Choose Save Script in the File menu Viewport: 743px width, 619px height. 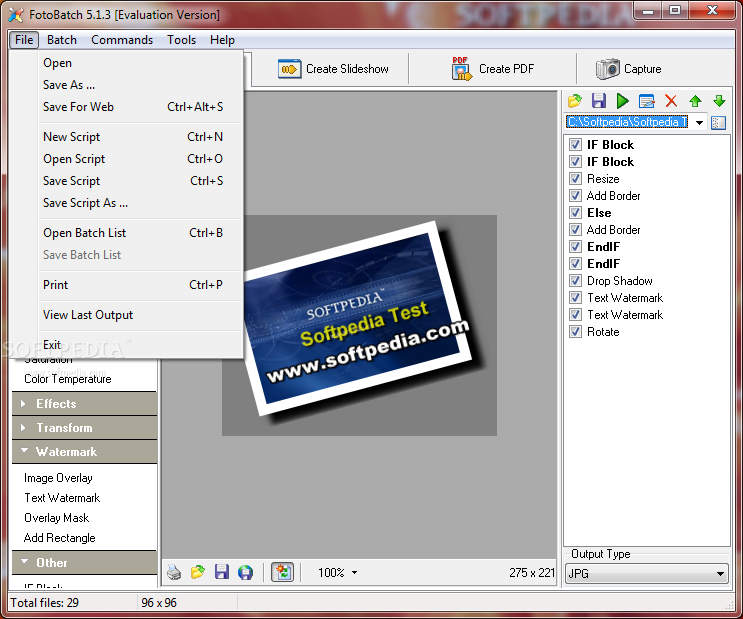(140, 181)
